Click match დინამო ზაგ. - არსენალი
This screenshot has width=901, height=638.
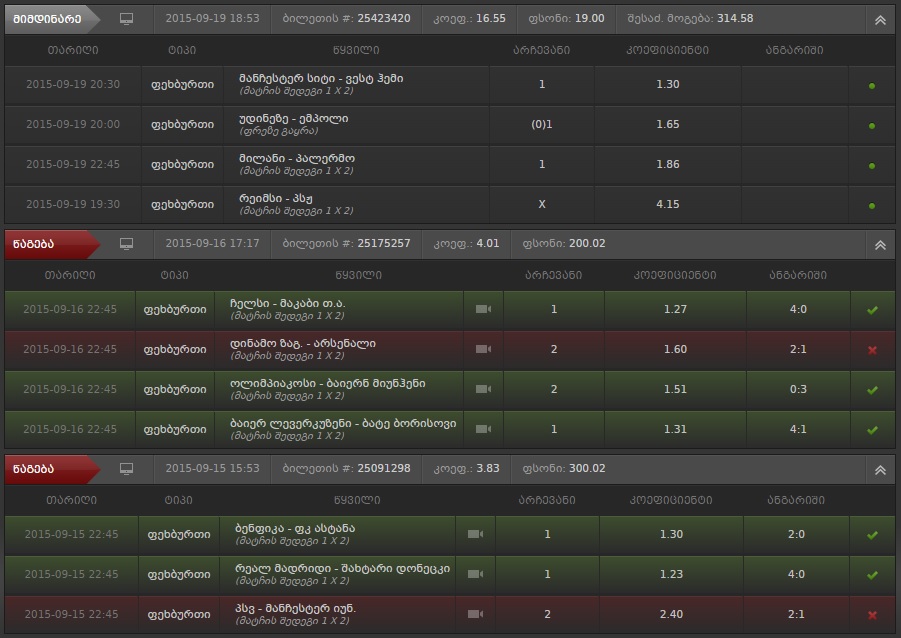point(303,343)
